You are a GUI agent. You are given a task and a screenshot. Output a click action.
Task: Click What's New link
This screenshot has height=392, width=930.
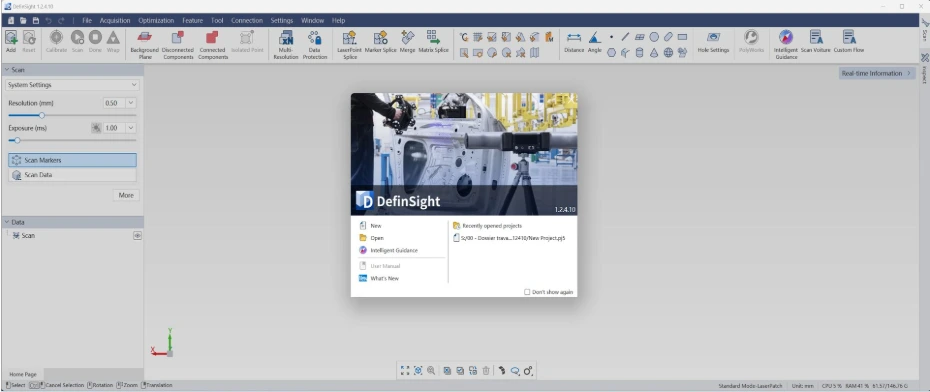tap(384, 278)
